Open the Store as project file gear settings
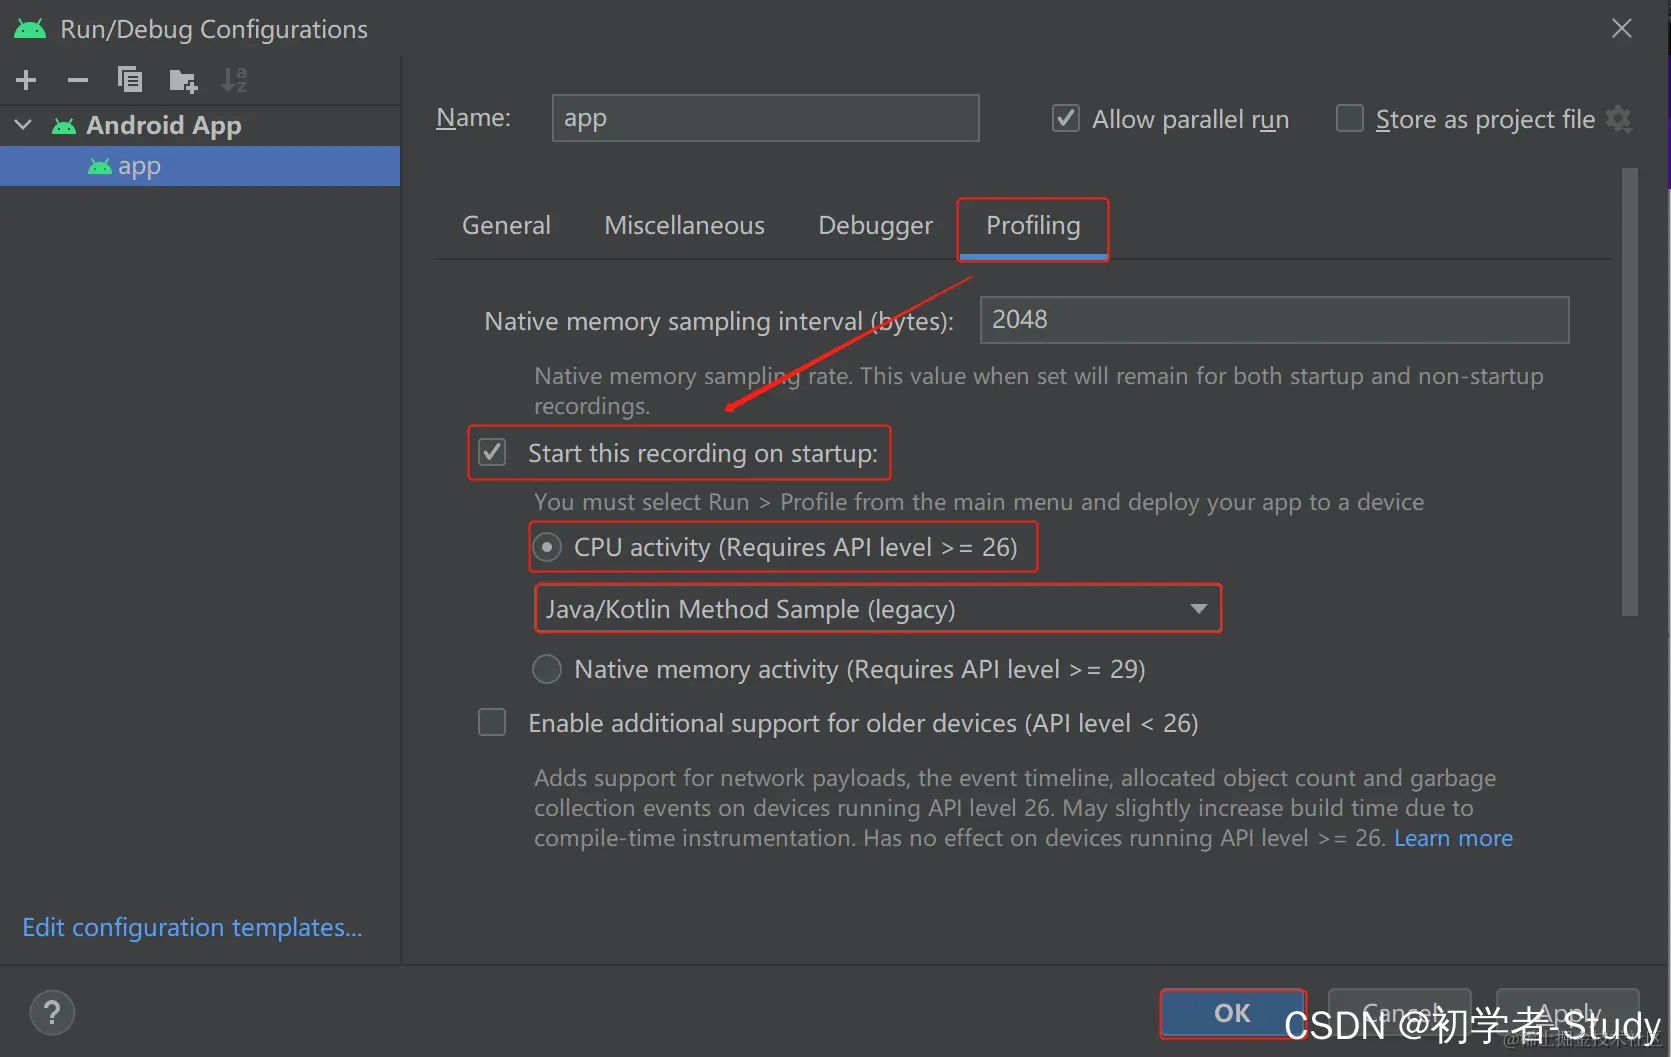The width and height of the screenshot is (1671, 1057). (1619, 119)
